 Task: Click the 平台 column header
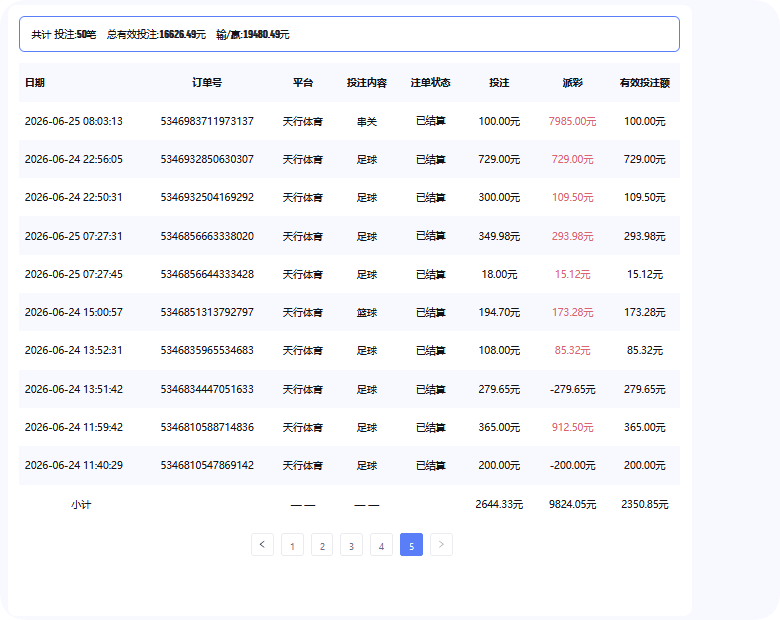pos(302,83)
